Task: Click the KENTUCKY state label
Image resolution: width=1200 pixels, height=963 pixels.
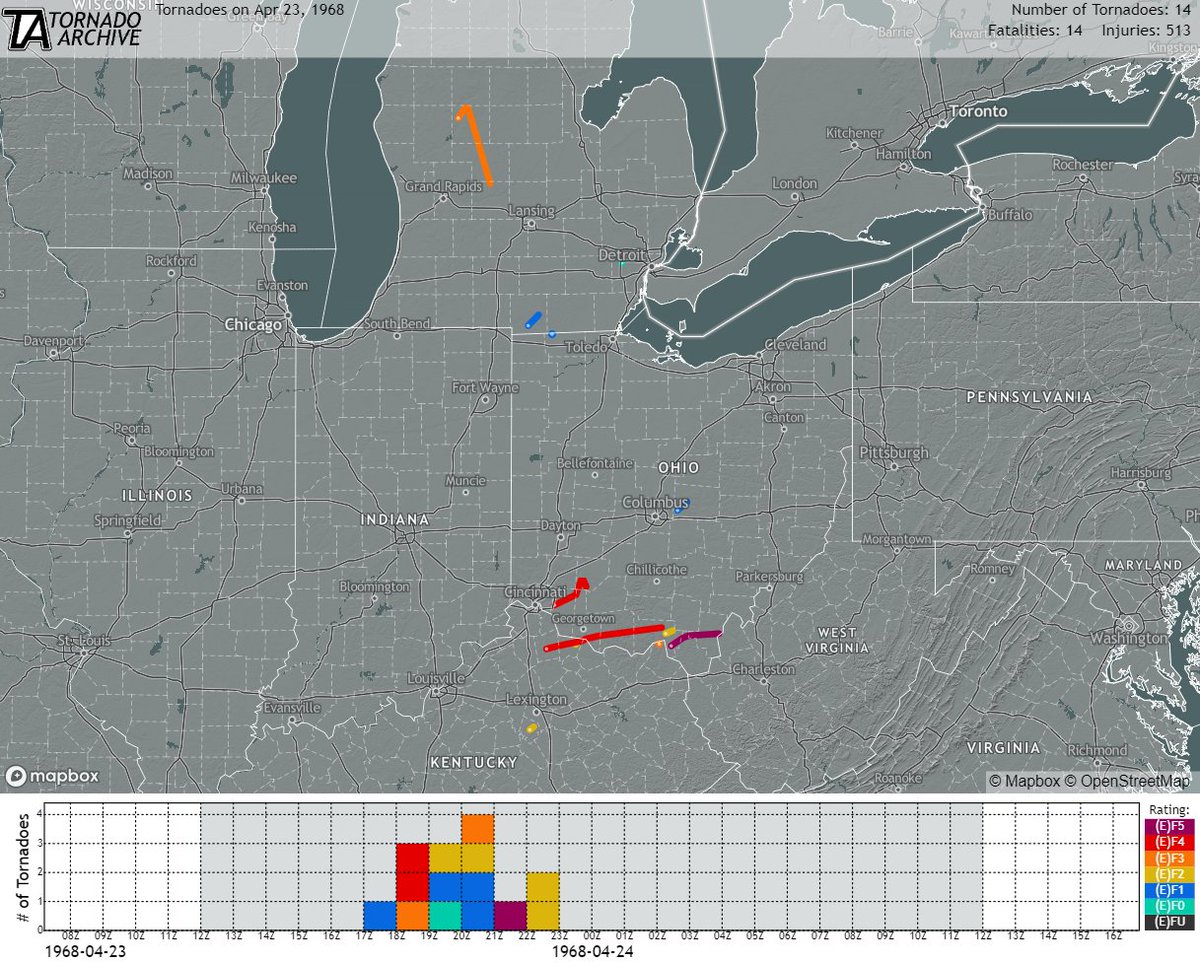Action: pos(473,762)
